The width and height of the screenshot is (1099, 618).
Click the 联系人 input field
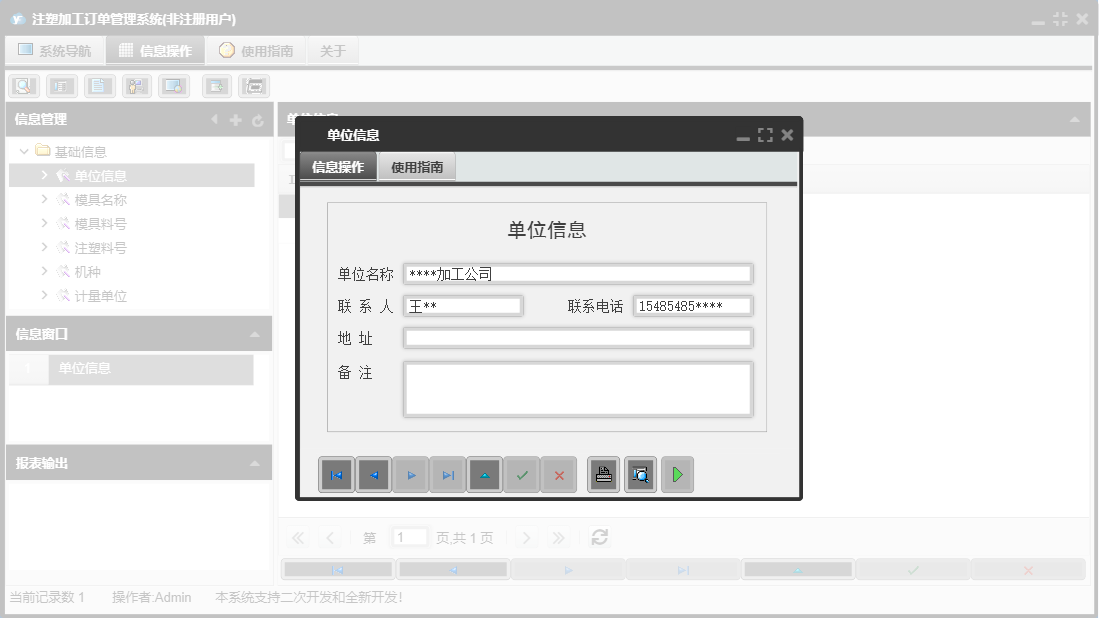click(463, 306)
